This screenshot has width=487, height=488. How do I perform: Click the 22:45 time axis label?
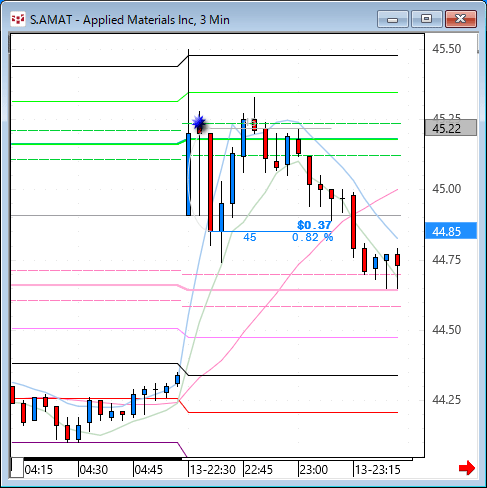[259, 470]
